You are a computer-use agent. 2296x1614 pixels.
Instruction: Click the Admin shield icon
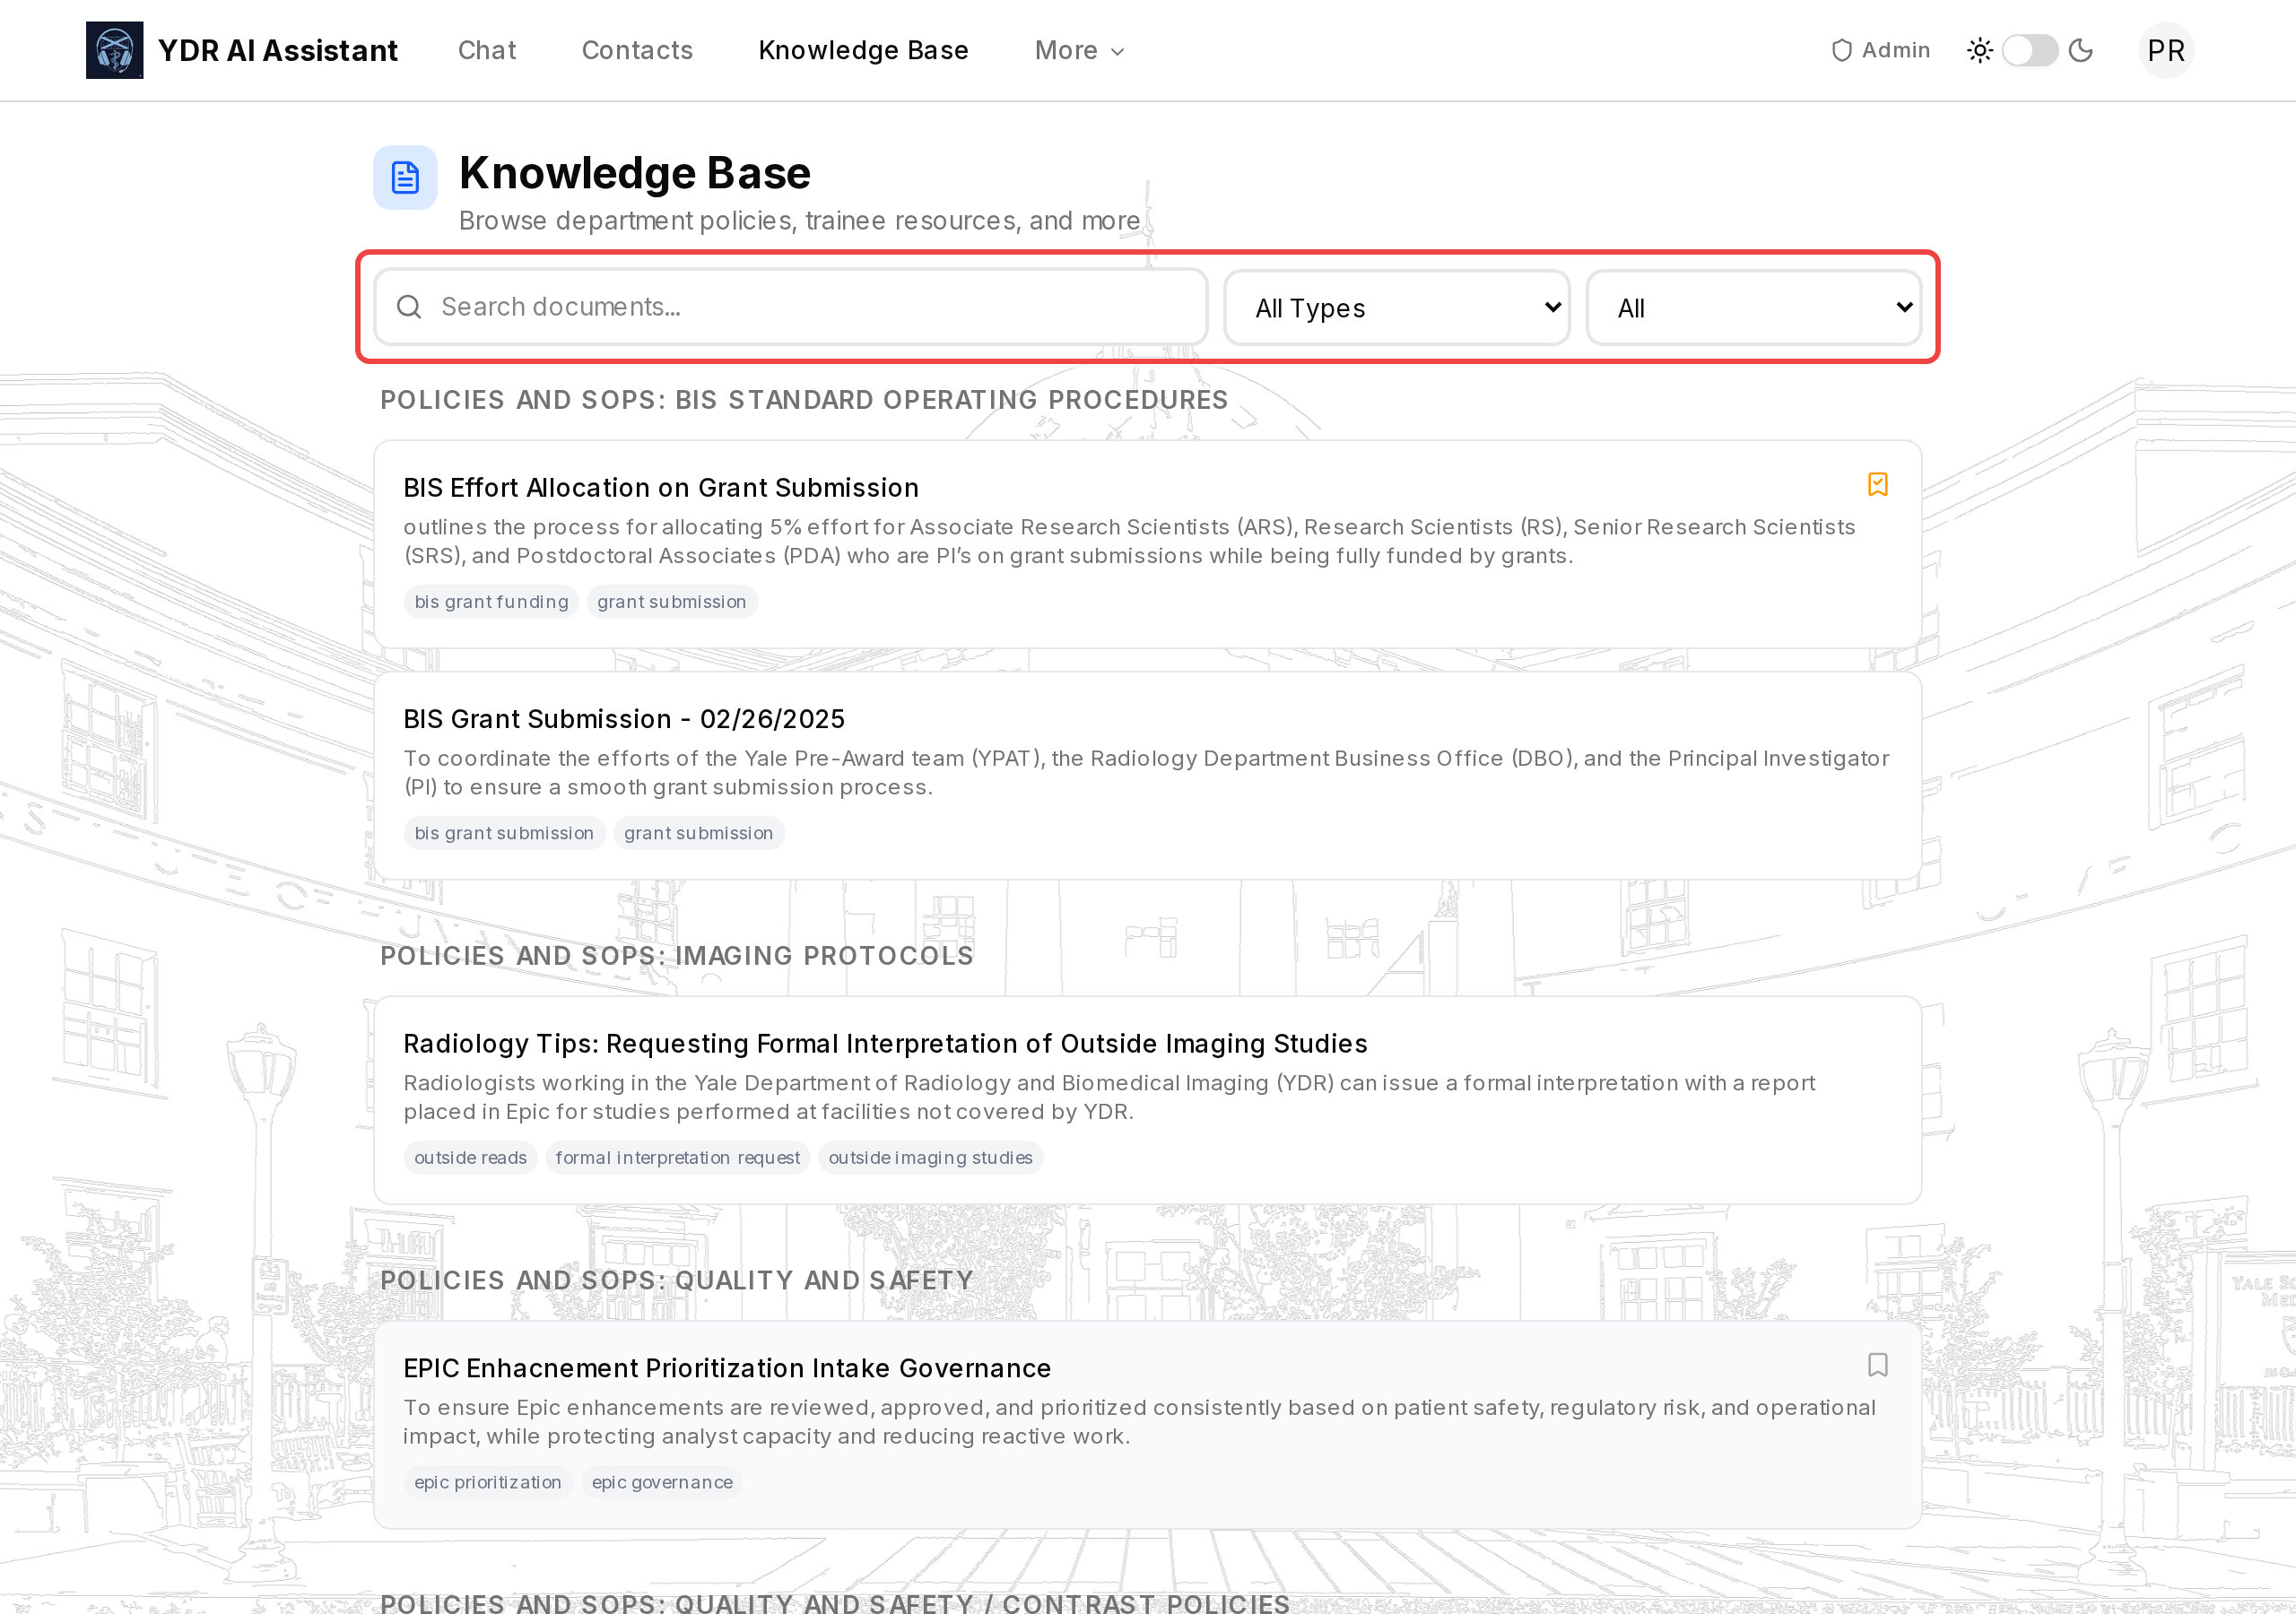pos(1841,50)
